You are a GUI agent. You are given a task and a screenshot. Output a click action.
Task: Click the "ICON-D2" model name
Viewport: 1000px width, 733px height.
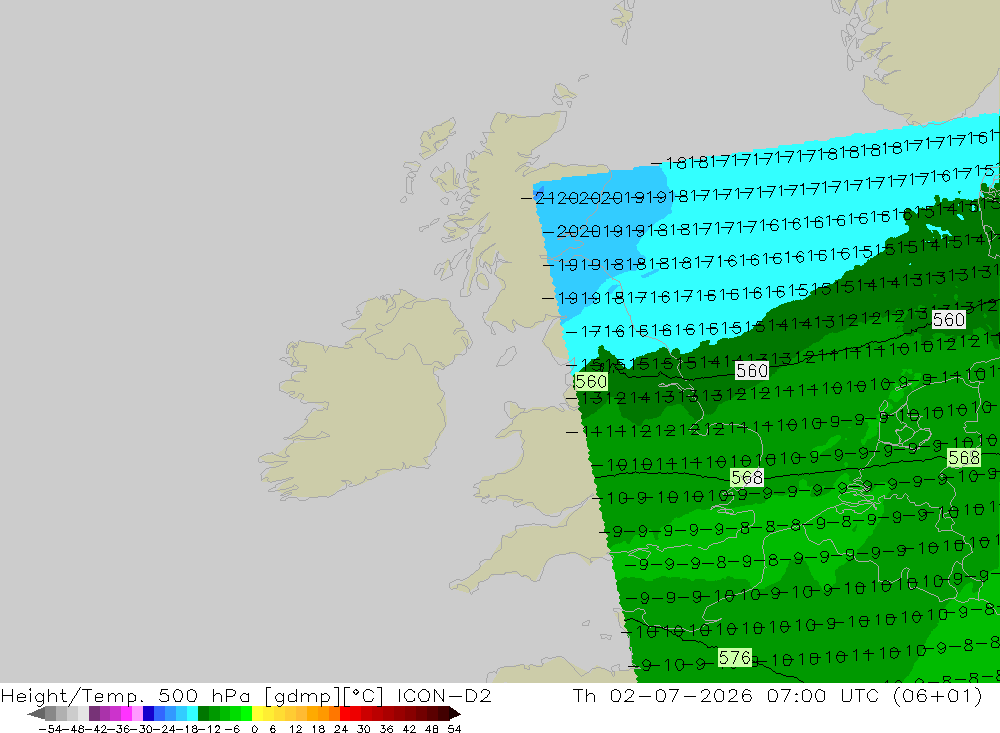[444, 695]
